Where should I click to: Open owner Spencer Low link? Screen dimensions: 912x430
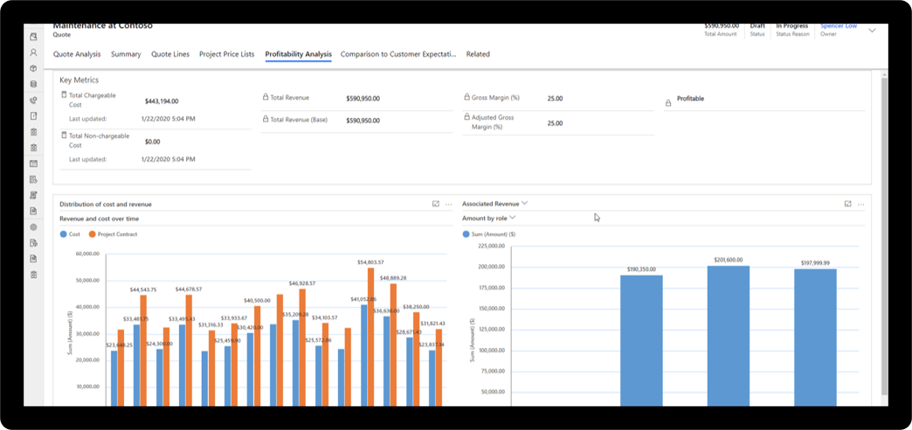838,26
